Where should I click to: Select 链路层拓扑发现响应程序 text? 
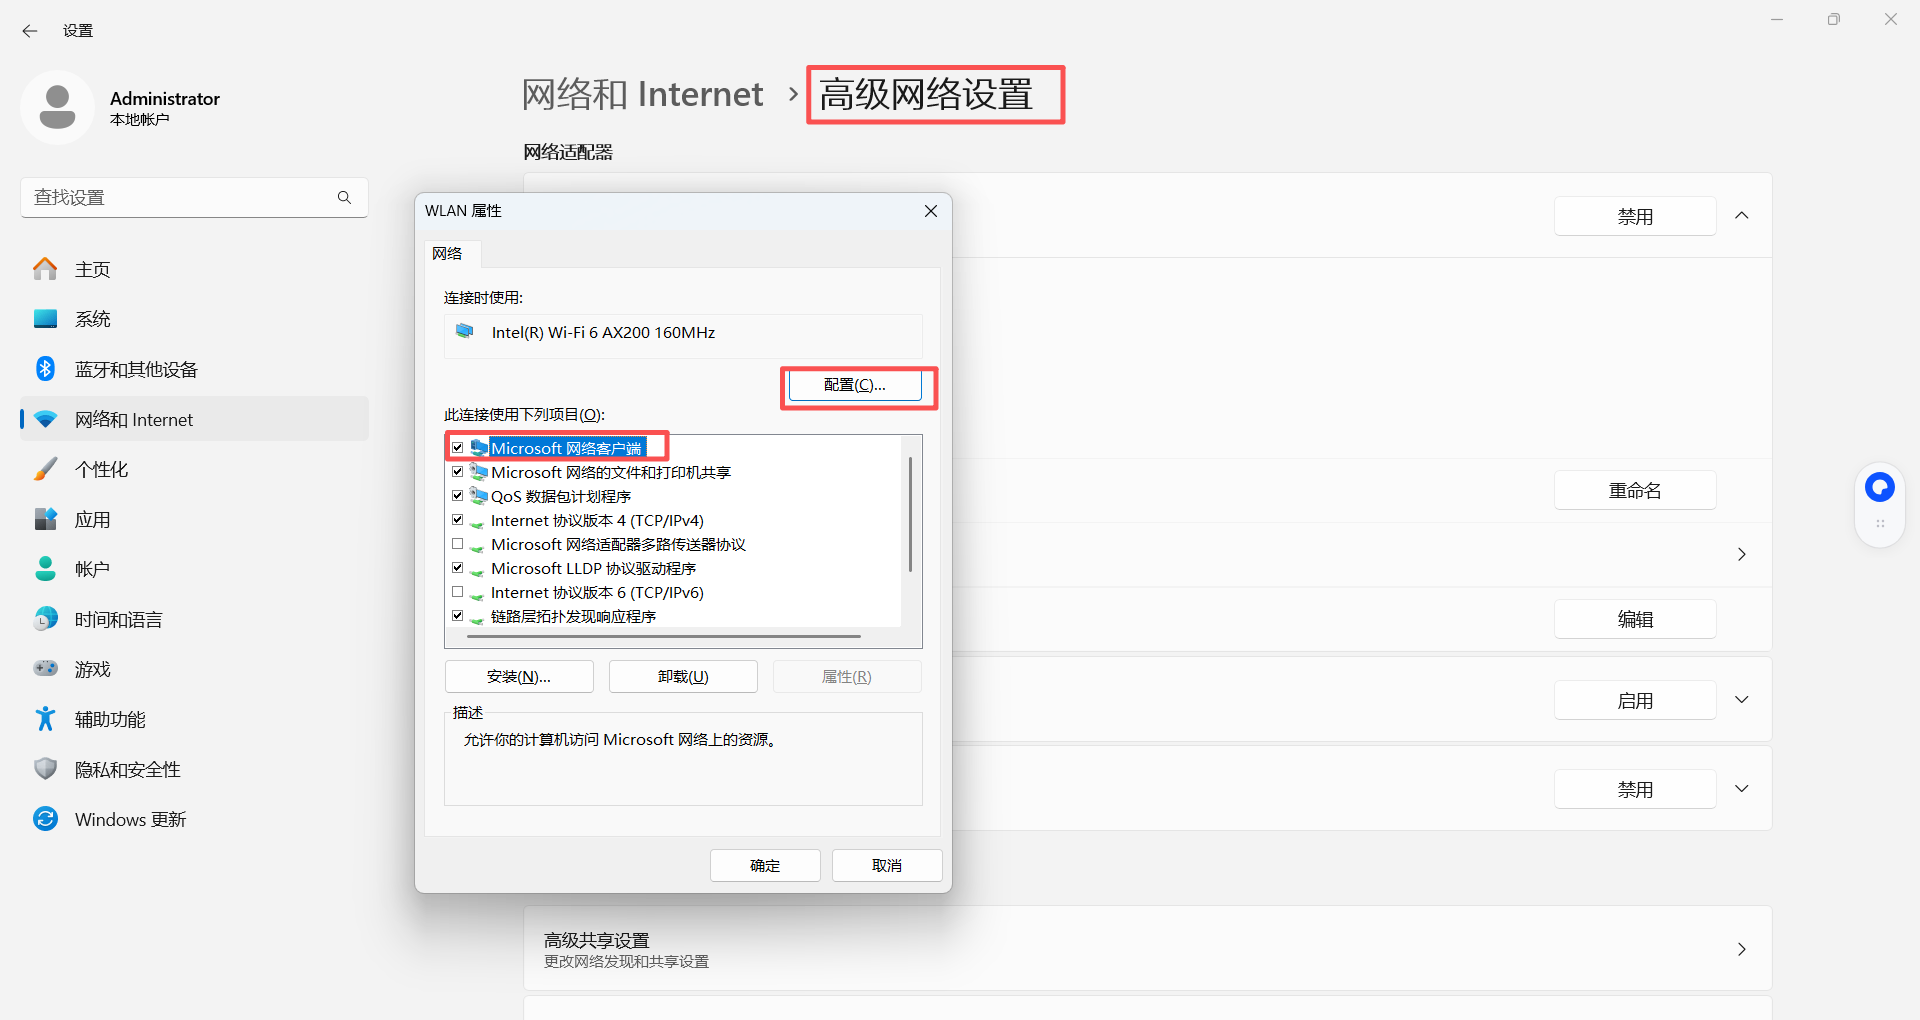[573, 616]
